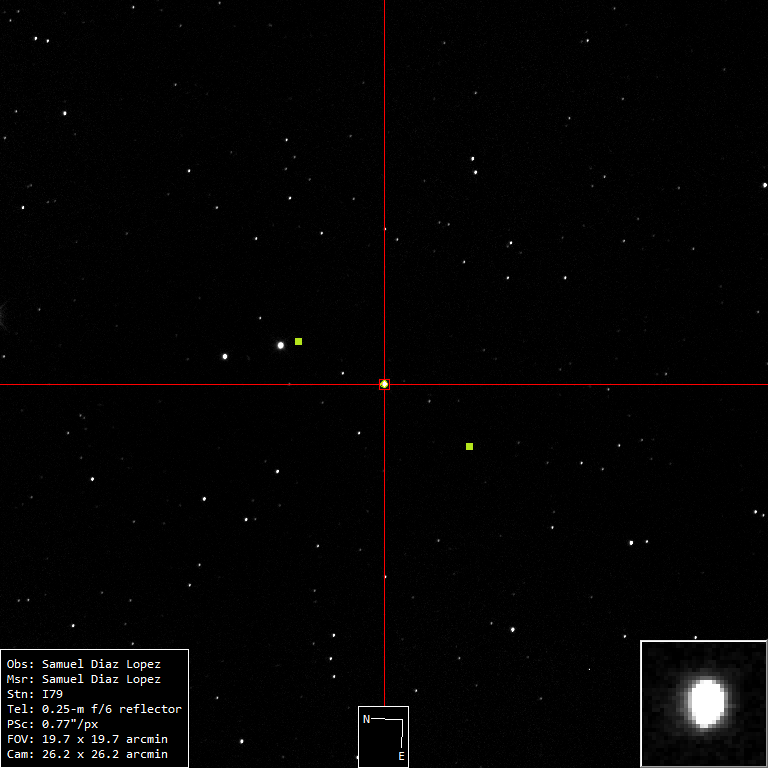Click the 'Msr: Samuel Diaz Lopez' line
The image size is (768, 768).
[84, 679]
